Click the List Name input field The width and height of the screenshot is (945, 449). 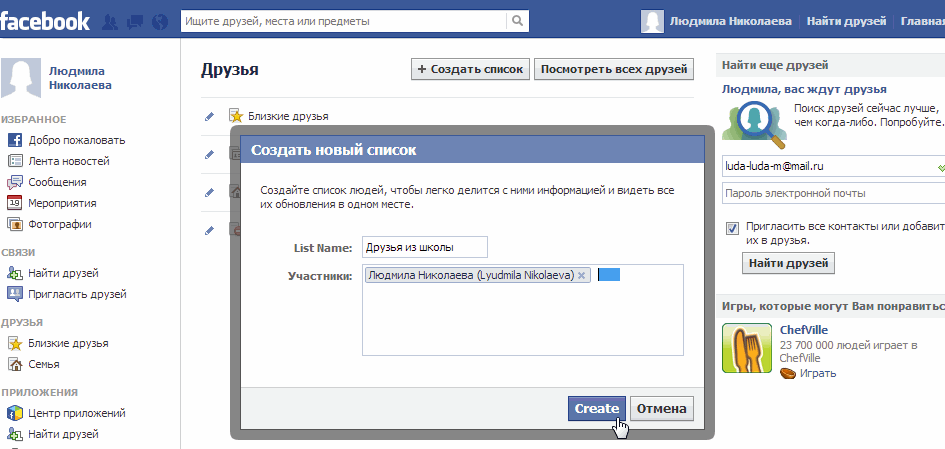tap(425, 247)
